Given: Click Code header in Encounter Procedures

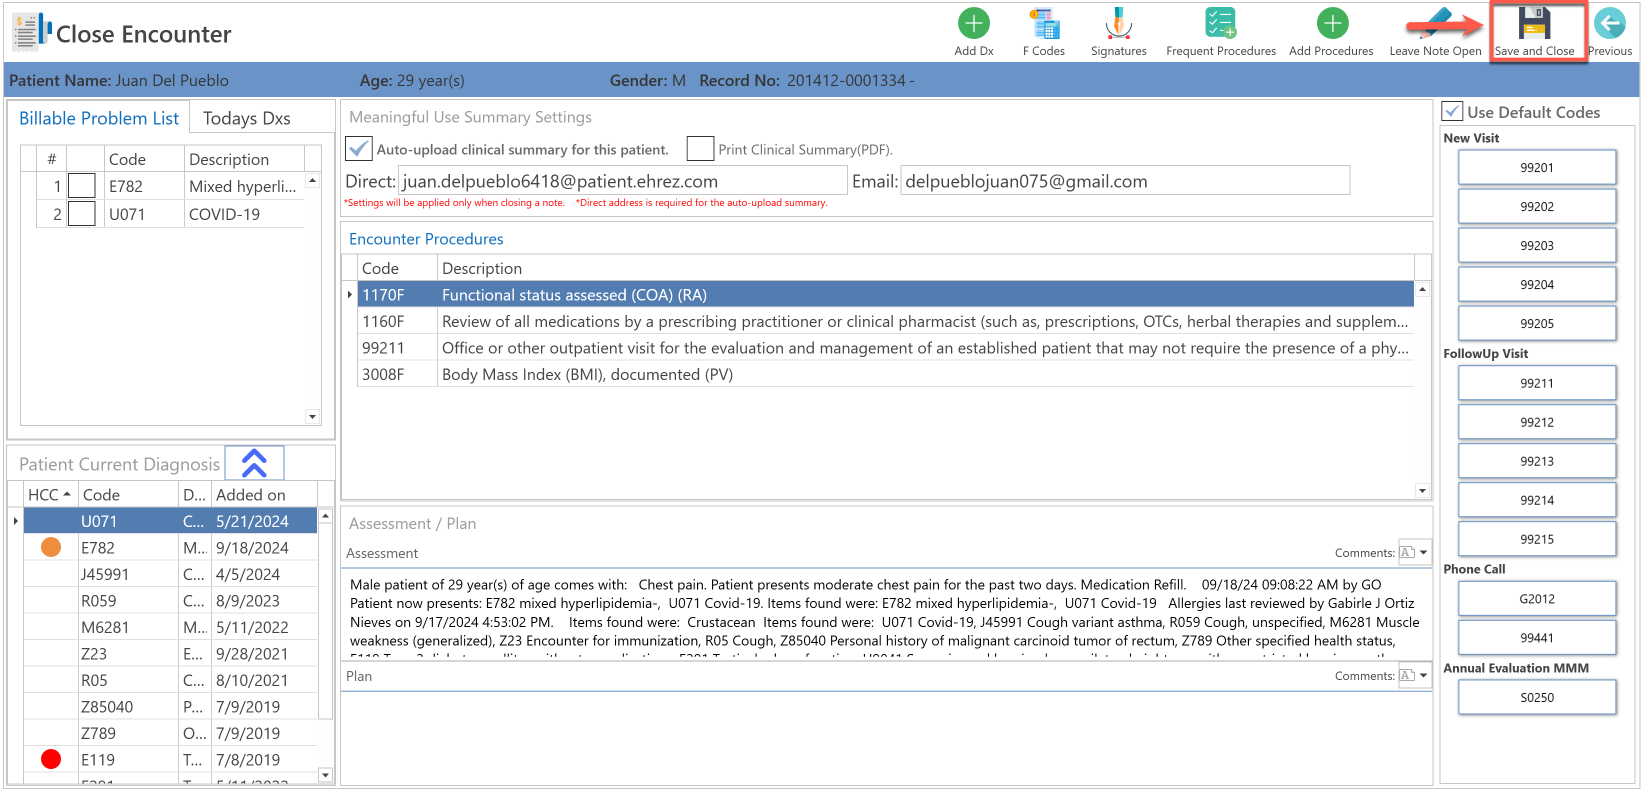Looking at the screenshot, I should click(x=398, y=268).
